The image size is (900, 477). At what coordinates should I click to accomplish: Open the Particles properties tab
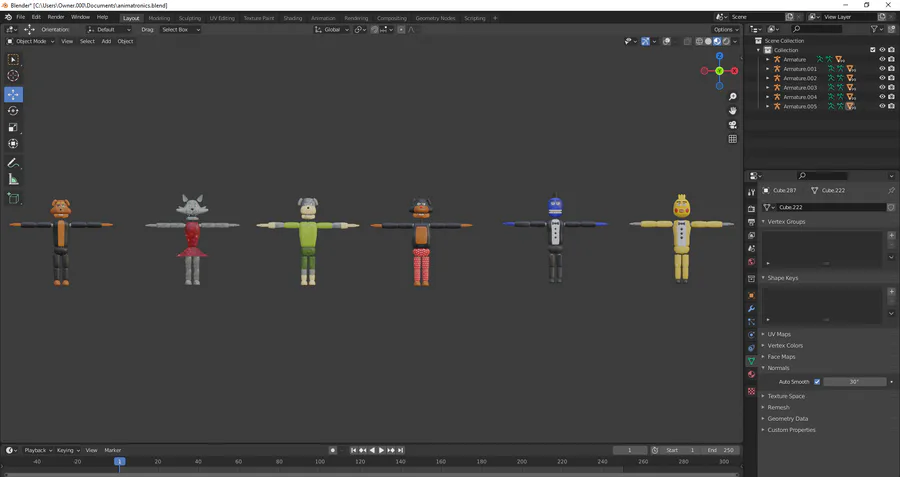coord(751,322)
